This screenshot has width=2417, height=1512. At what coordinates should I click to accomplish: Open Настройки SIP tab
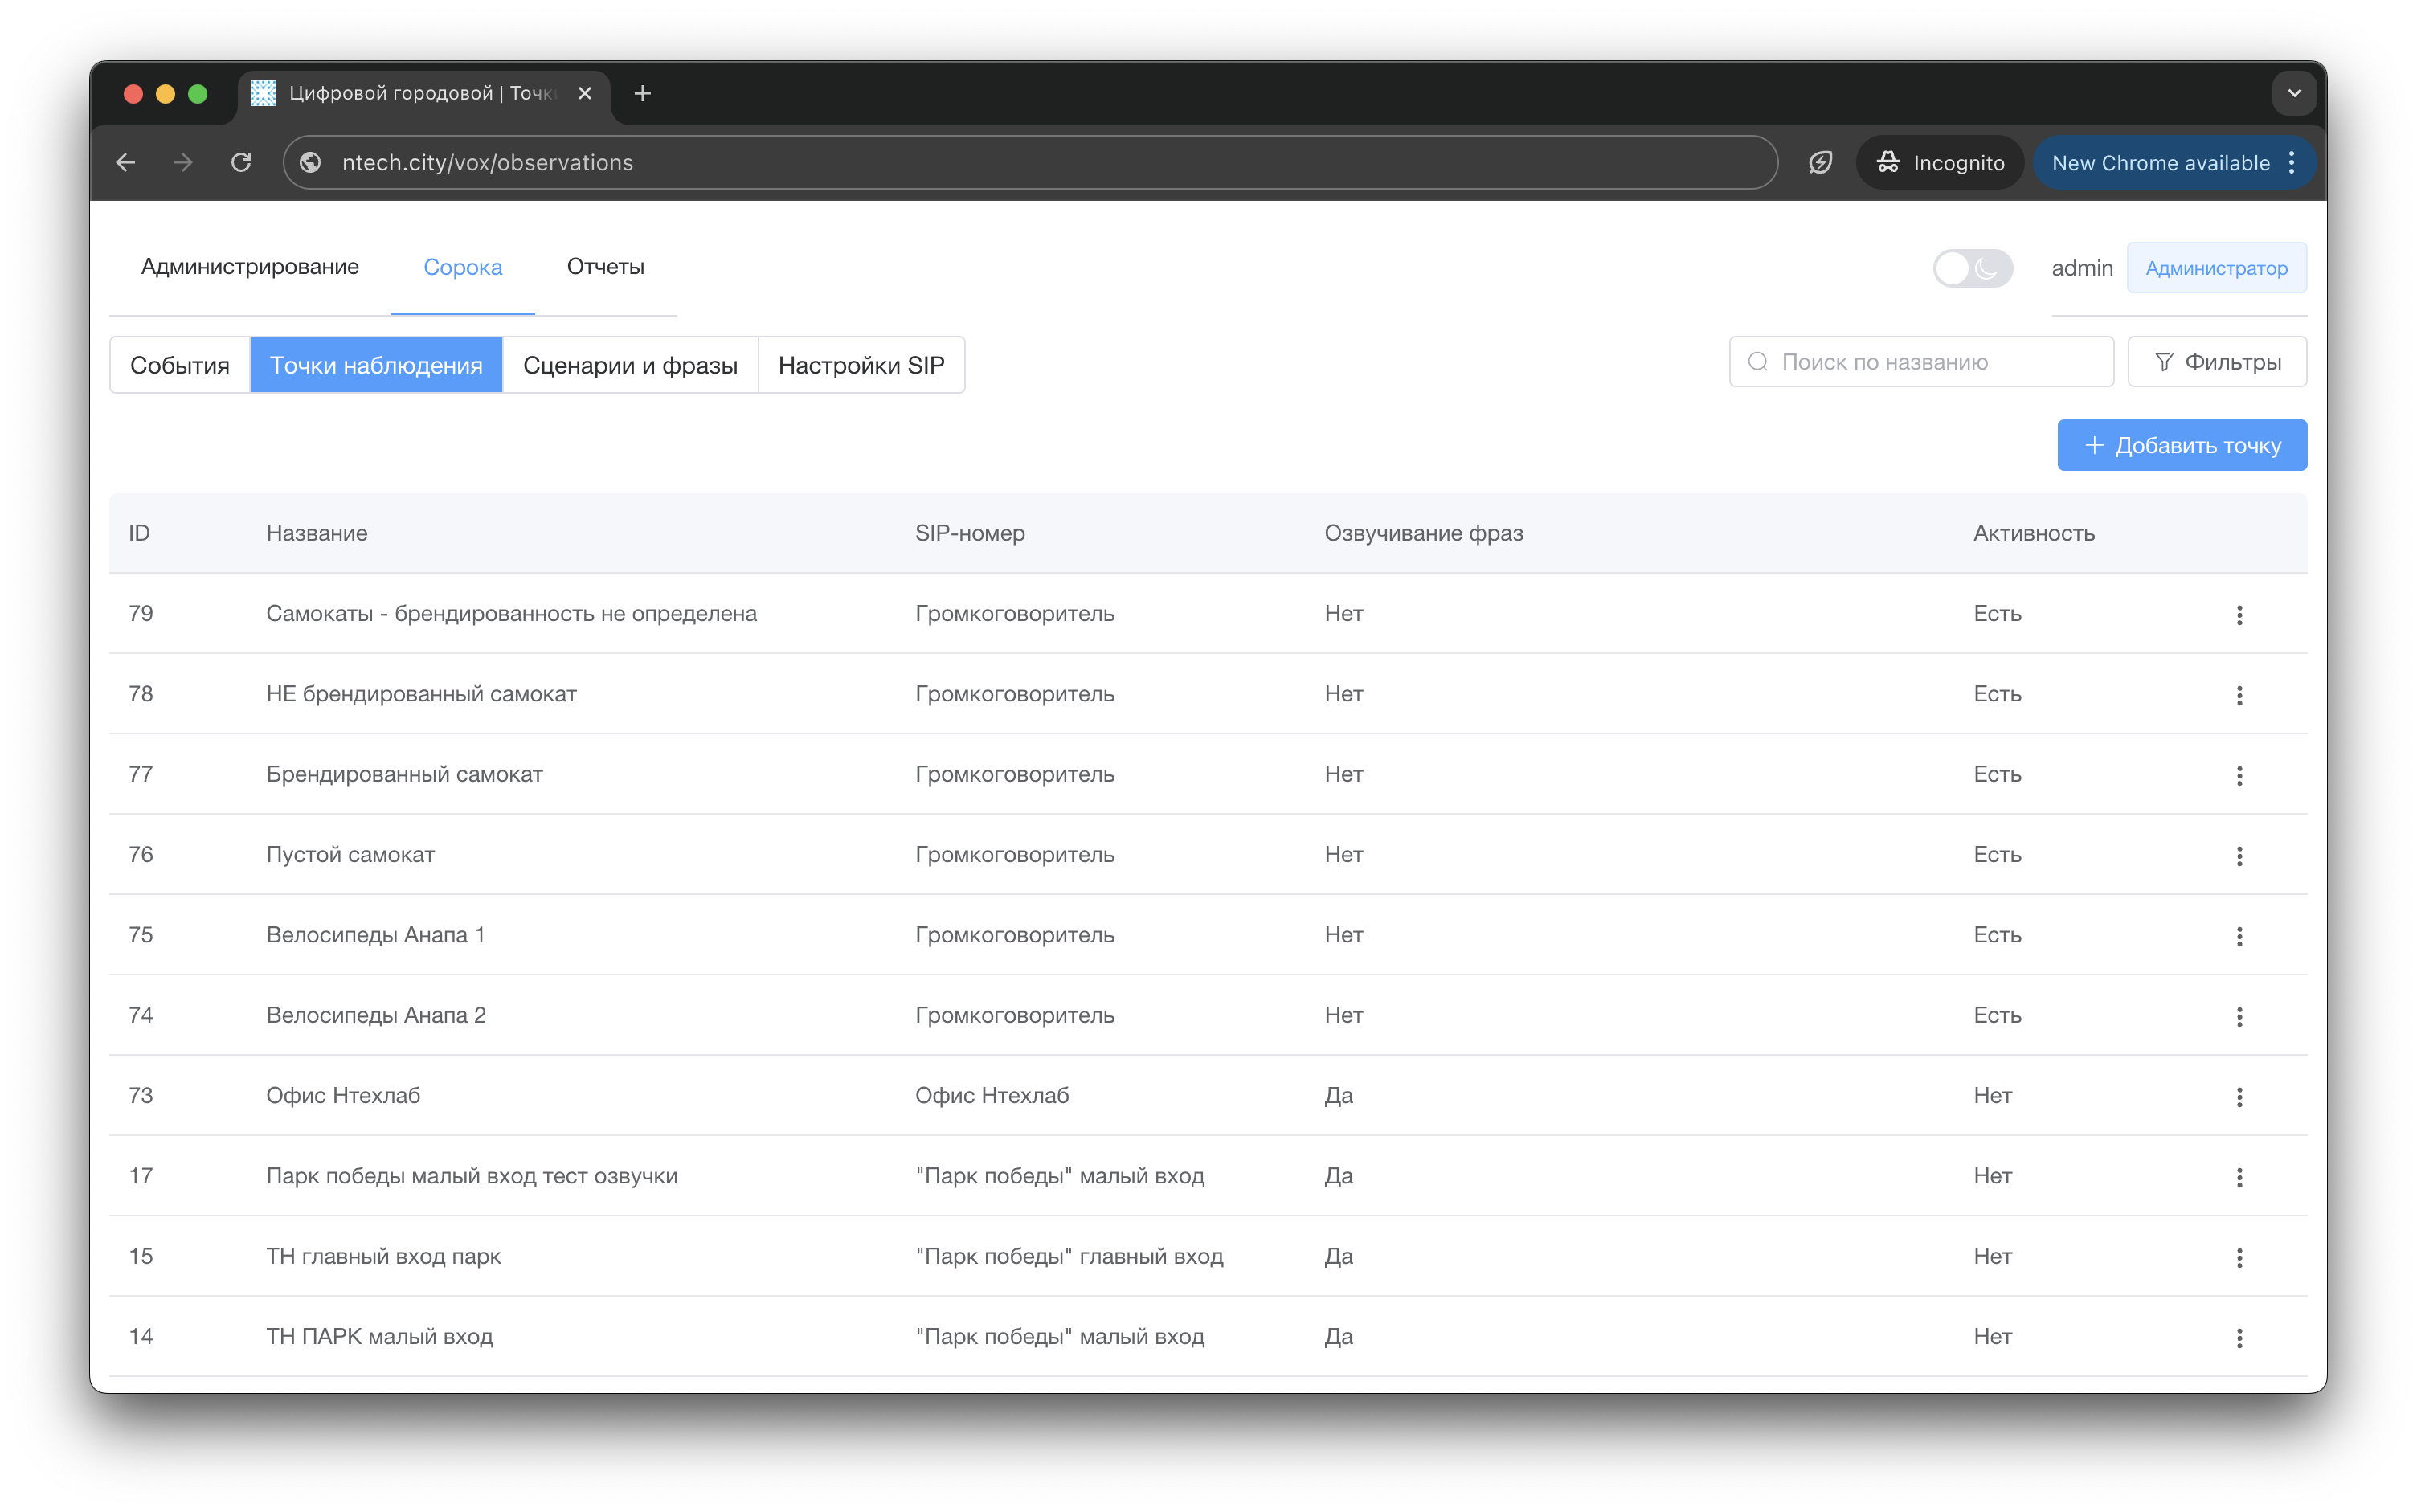coord(860,365)
